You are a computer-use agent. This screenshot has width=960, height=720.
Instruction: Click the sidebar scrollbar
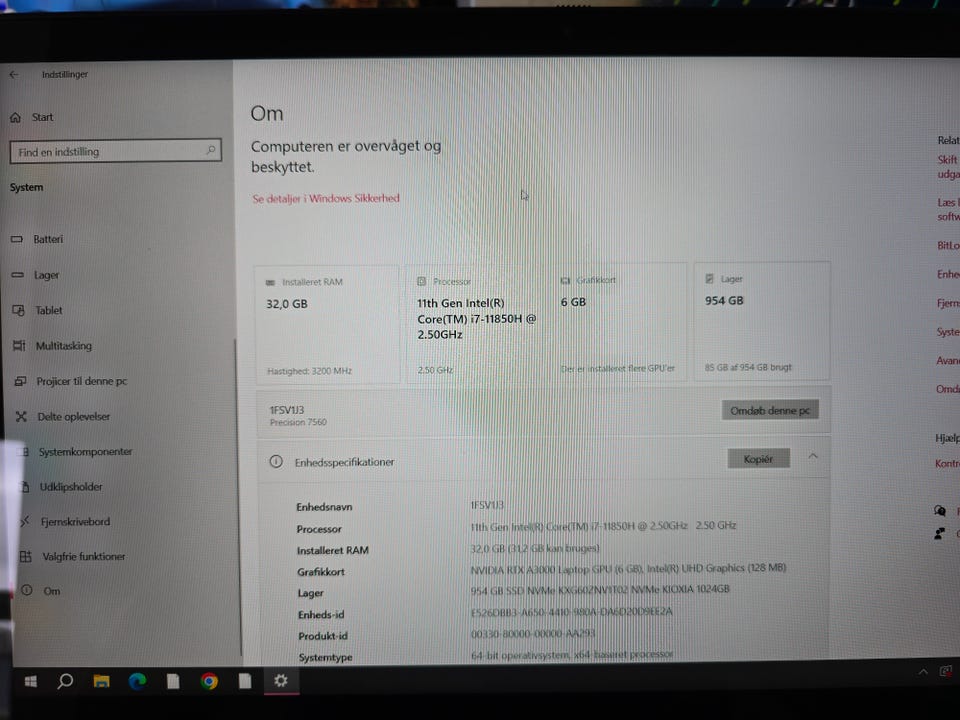point(236,496)
